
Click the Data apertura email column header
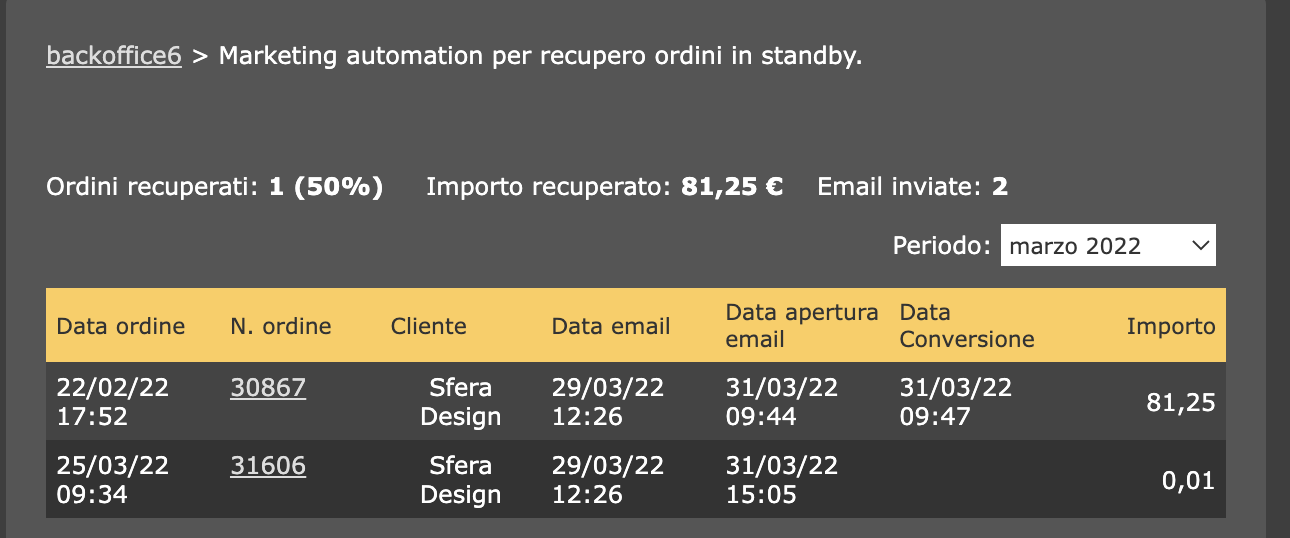click(802, 326)
